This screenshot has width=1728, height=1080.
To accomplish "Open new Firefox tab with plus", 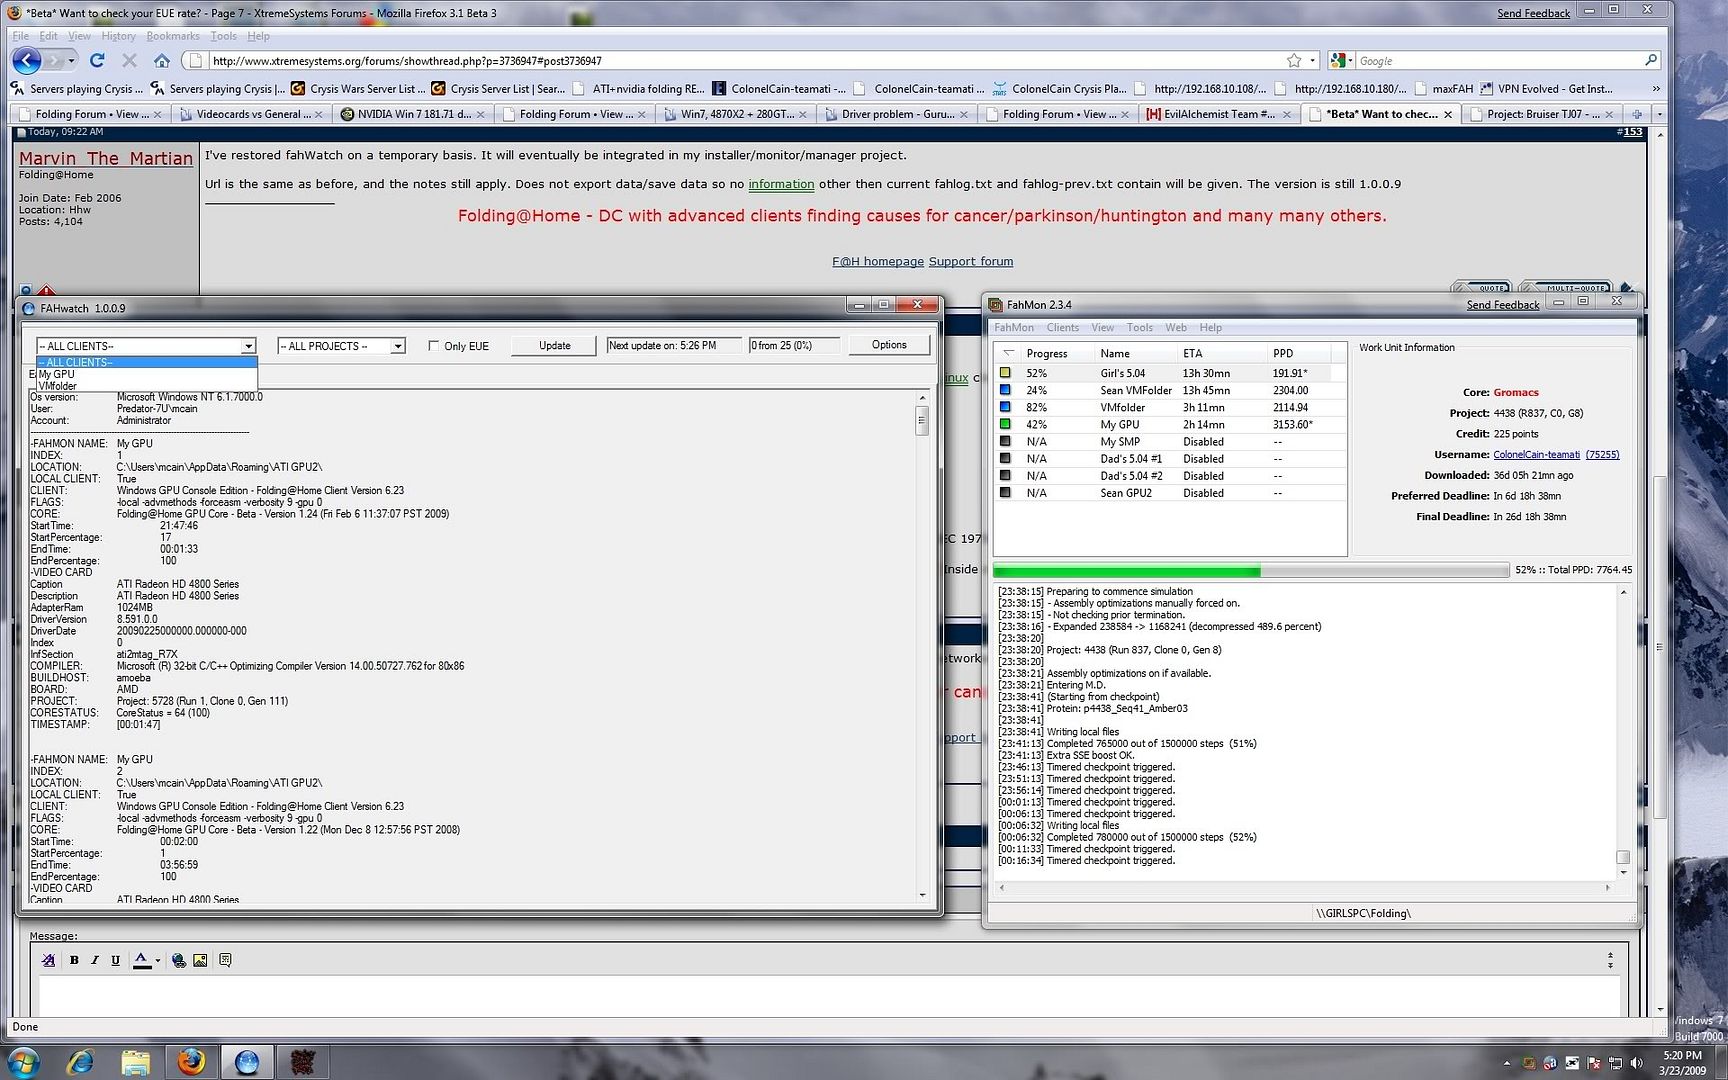I will click(x=1637, y=114).
